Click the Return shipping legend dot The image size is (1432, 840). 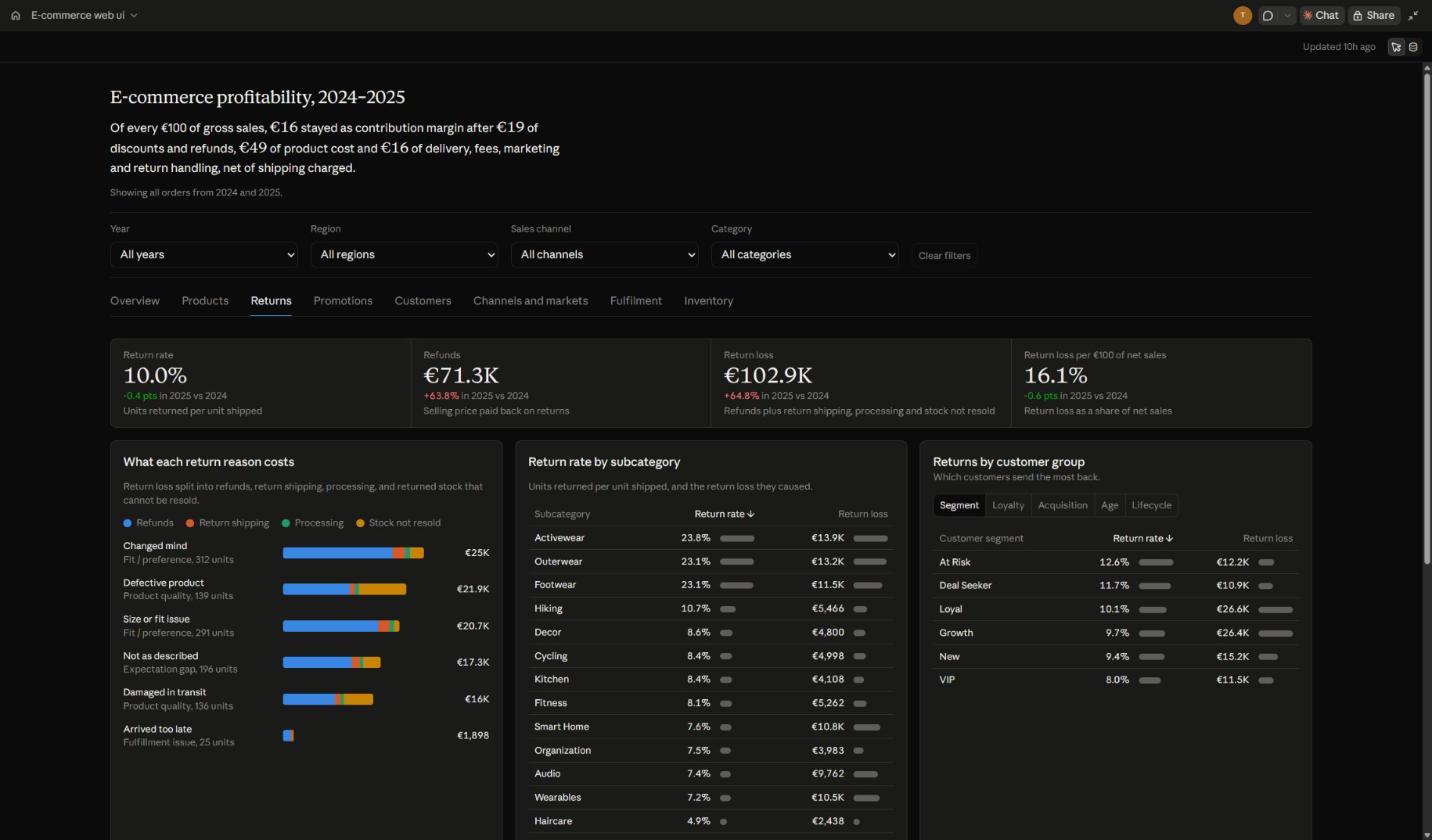190,523
